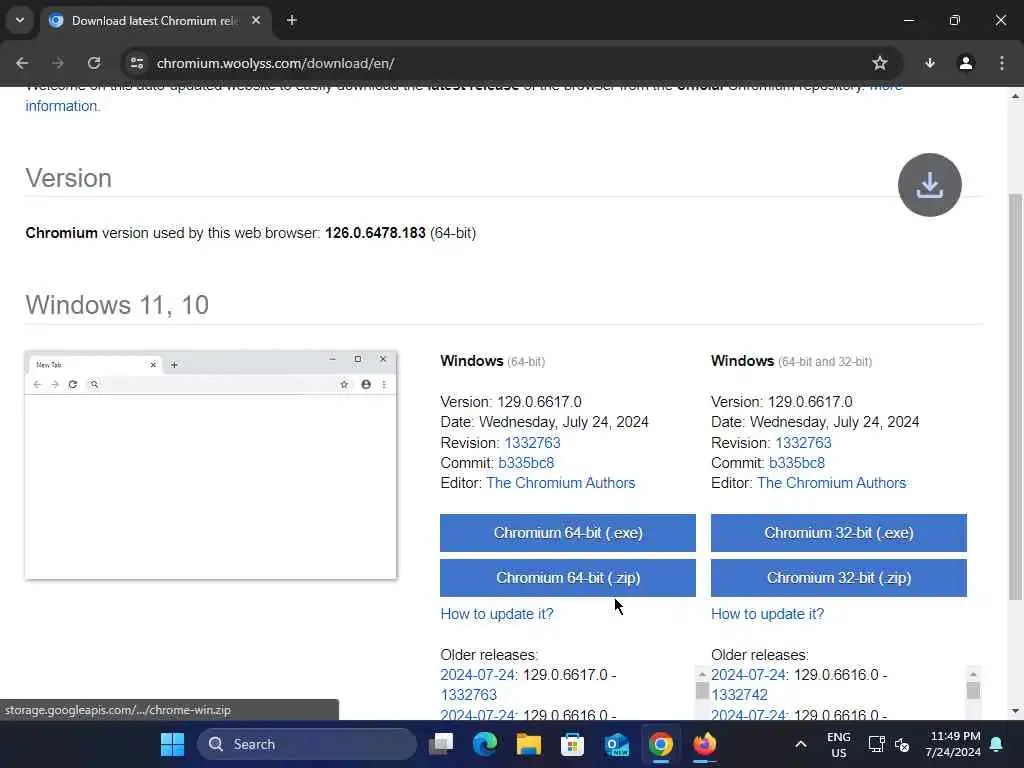1024x768 pixels.
Task: Open Task View from the taskbar
Action: click(x=441, y=744)
